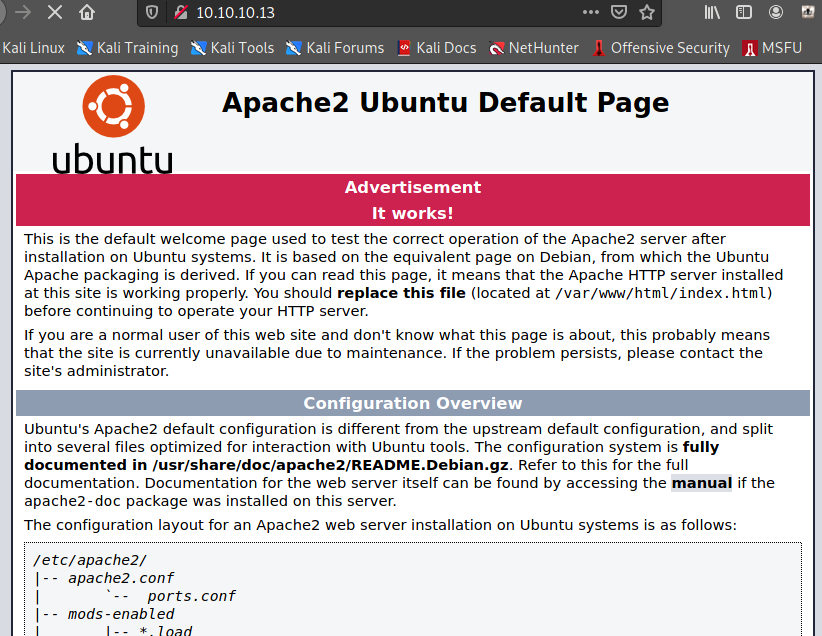
Task: Open page actions three-dots menu
Action: [591, 12]
